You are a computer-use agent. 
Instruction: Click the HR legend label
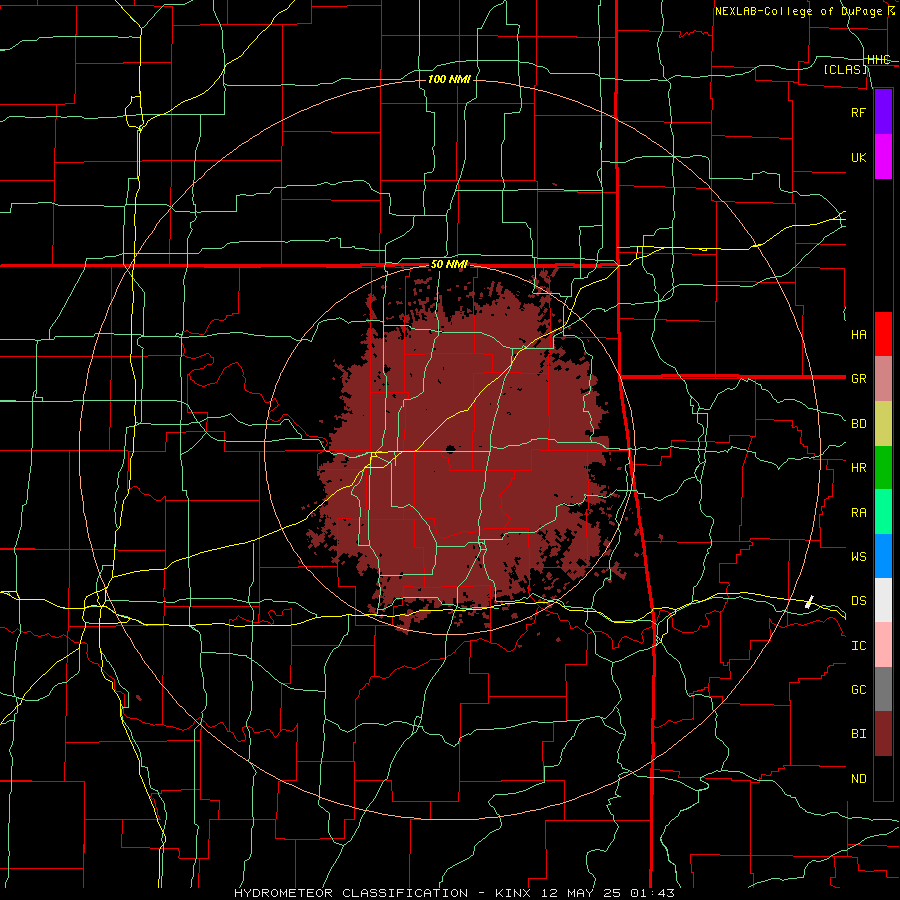858,468
